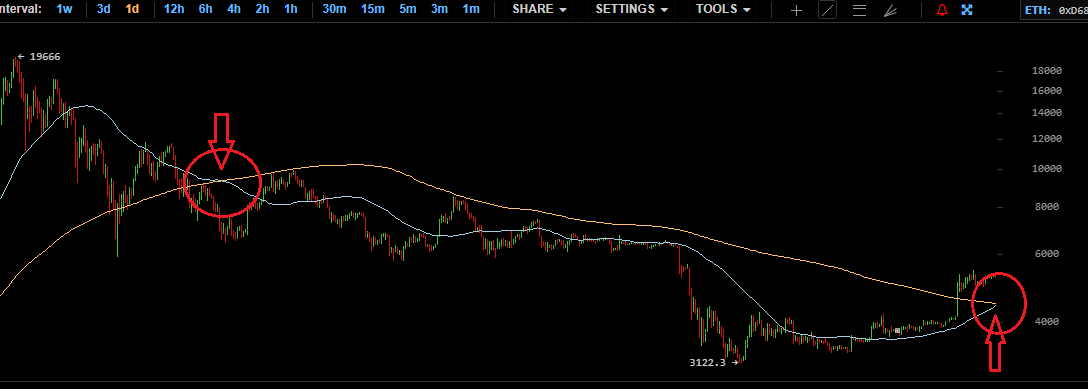
Task: Open the SETTINGS dropdown menu
Action: point(631,9)
